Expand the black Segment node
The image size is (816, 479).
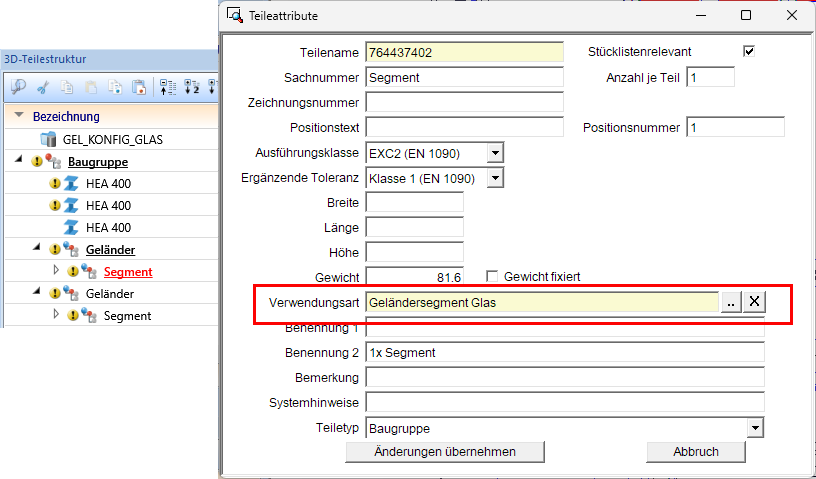57,314
